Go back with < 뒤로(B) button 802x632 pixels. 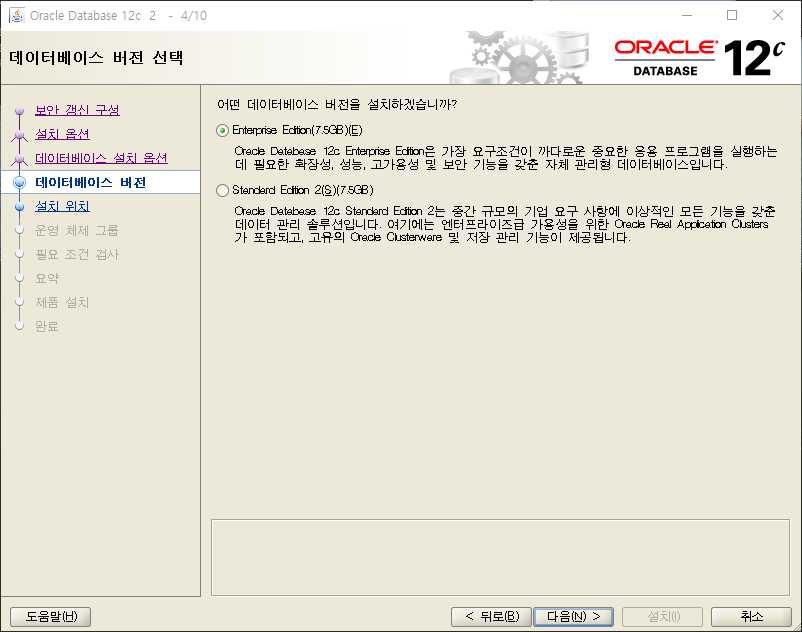point(492,617)
